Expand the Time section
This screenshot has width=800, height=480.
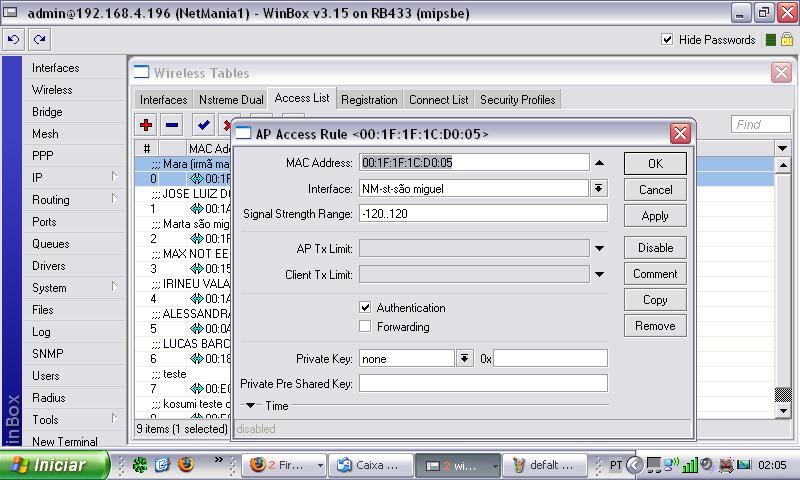coord(251,406)
